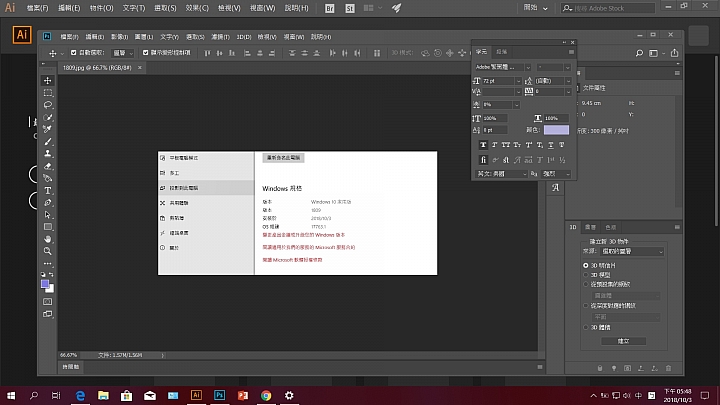This screenshot has height=405, width=720.
Task: Open Screen Mode icon at toolbox bottom
Action: click(x=48, y=314)
